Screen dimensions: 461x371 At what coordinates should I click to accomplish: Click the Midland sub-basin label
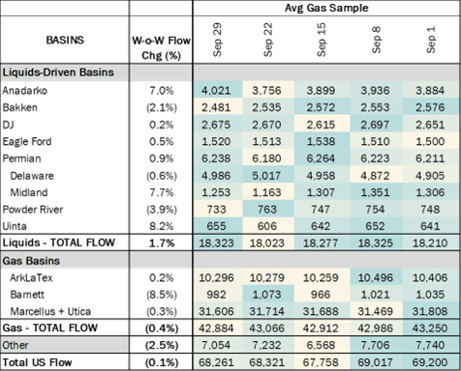point(29,193)
